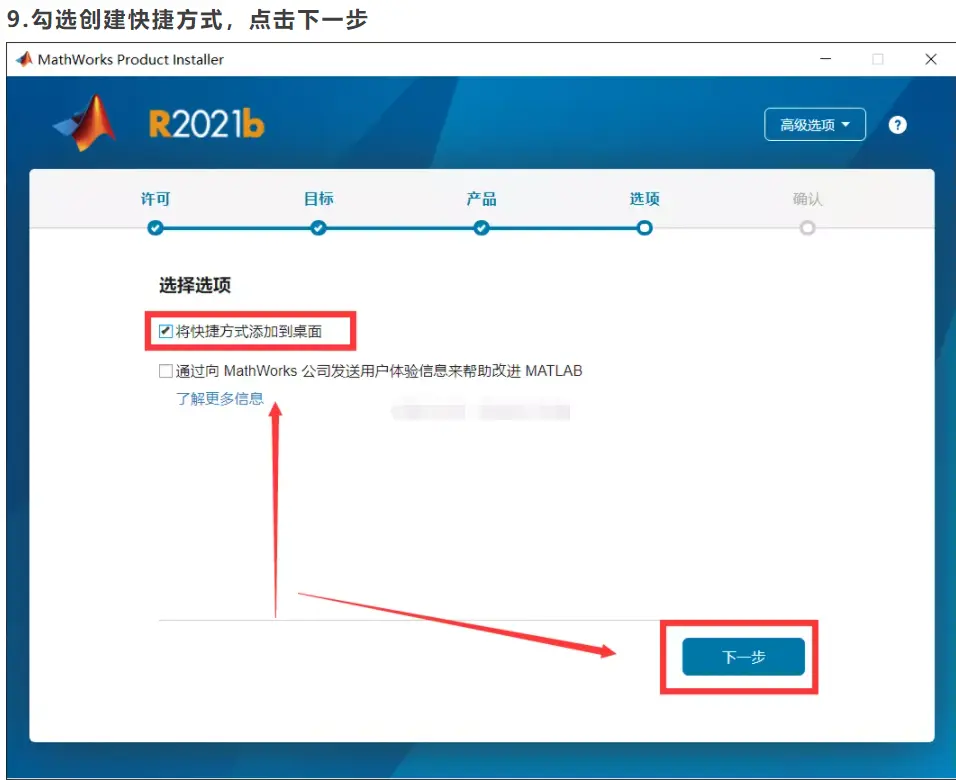Click the 目标 step checkmark circle
The image size is (956, 780).
pos(318,228)
